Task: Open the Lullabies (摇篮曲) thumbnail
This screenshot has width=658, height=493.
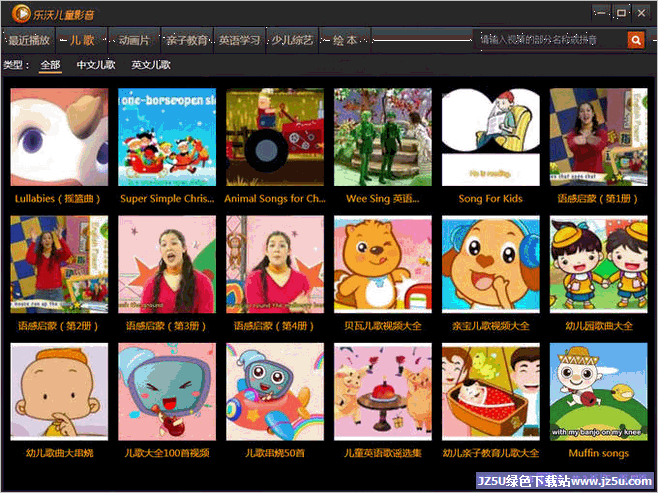Action: click(59, 137)
